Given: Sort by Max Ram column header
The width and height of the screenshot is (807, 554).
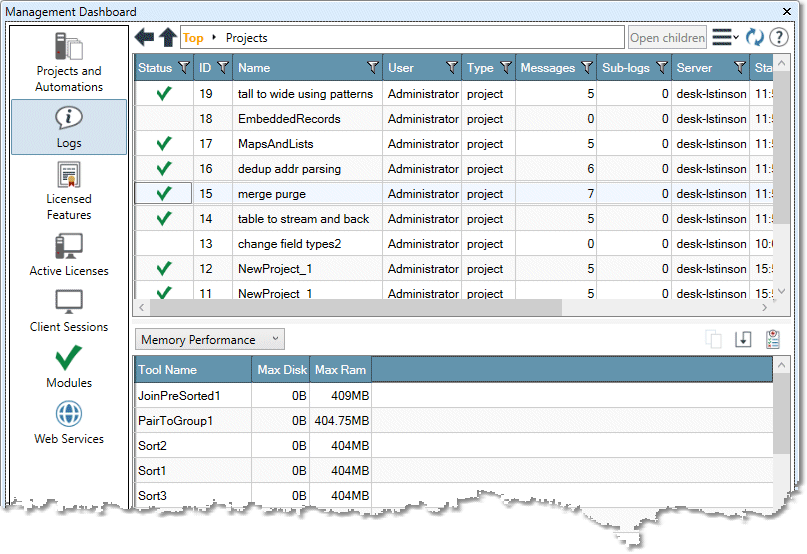Looking at the screenshot, I should pyautogui.click(x=340, y=370).
